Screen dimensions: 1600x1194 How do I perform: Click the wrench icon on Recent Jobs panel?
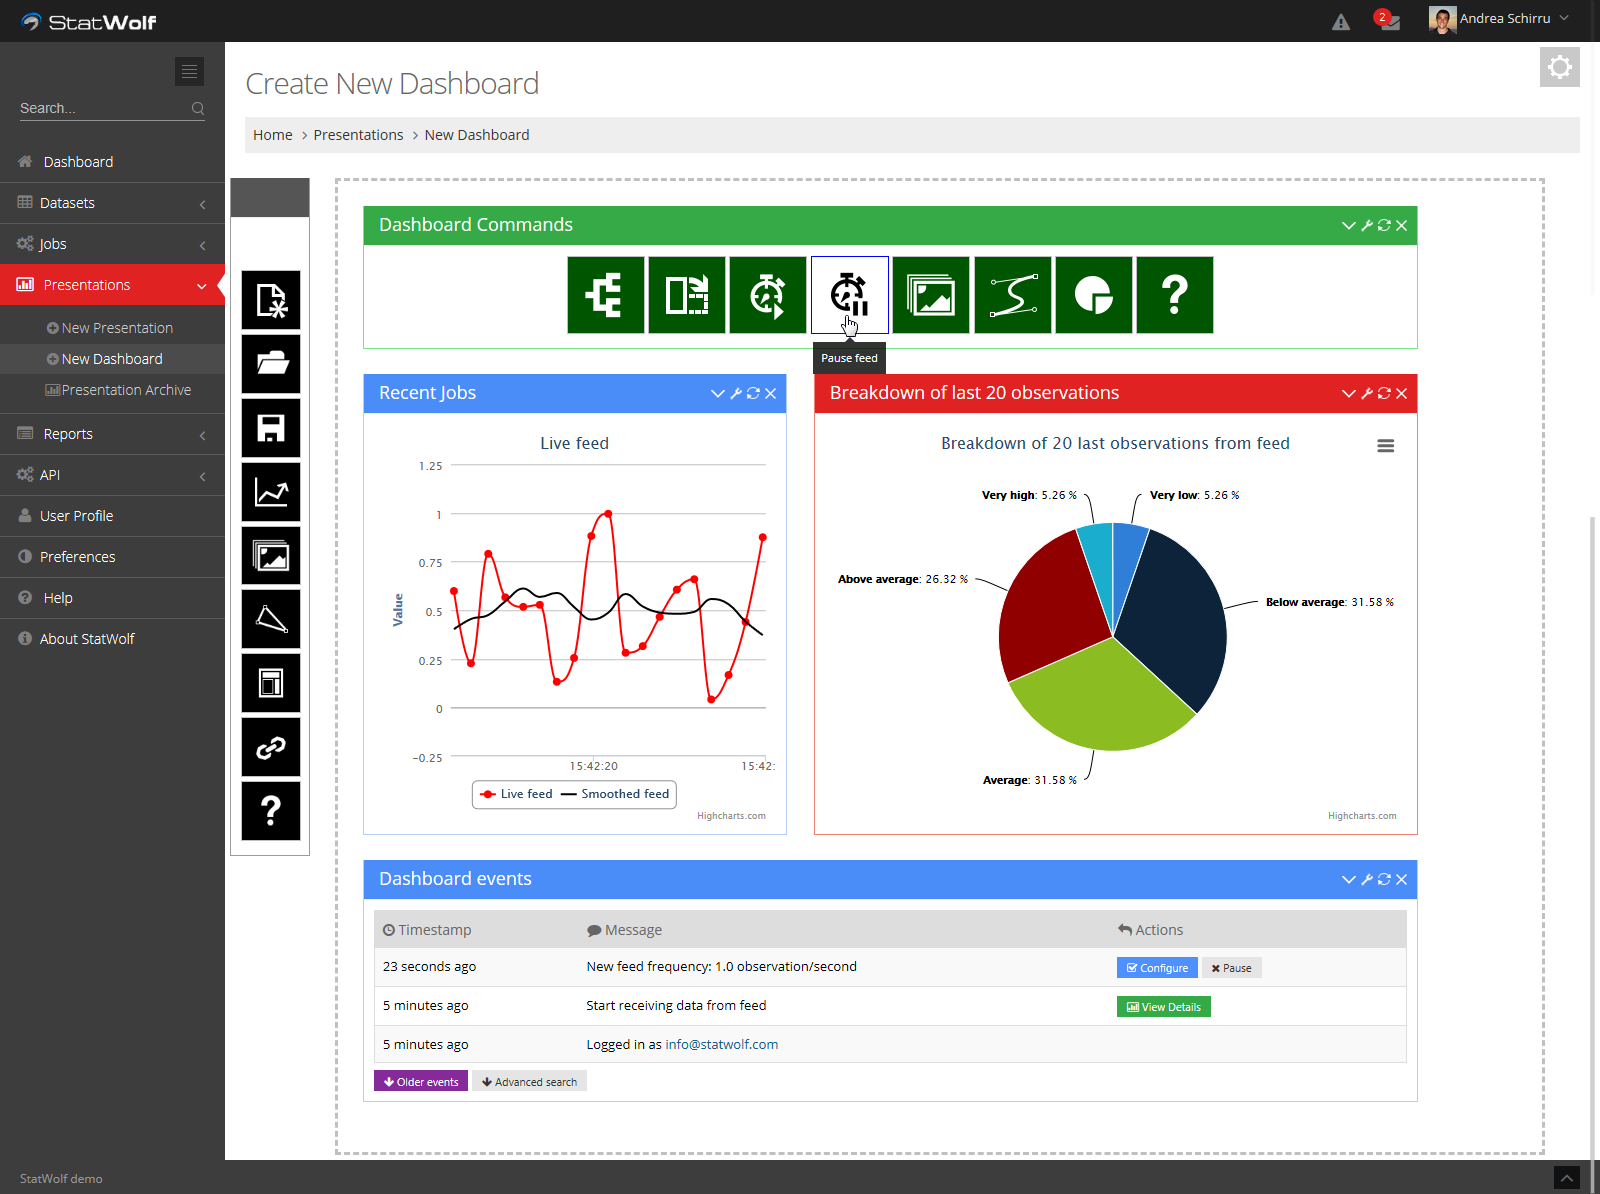736,394
